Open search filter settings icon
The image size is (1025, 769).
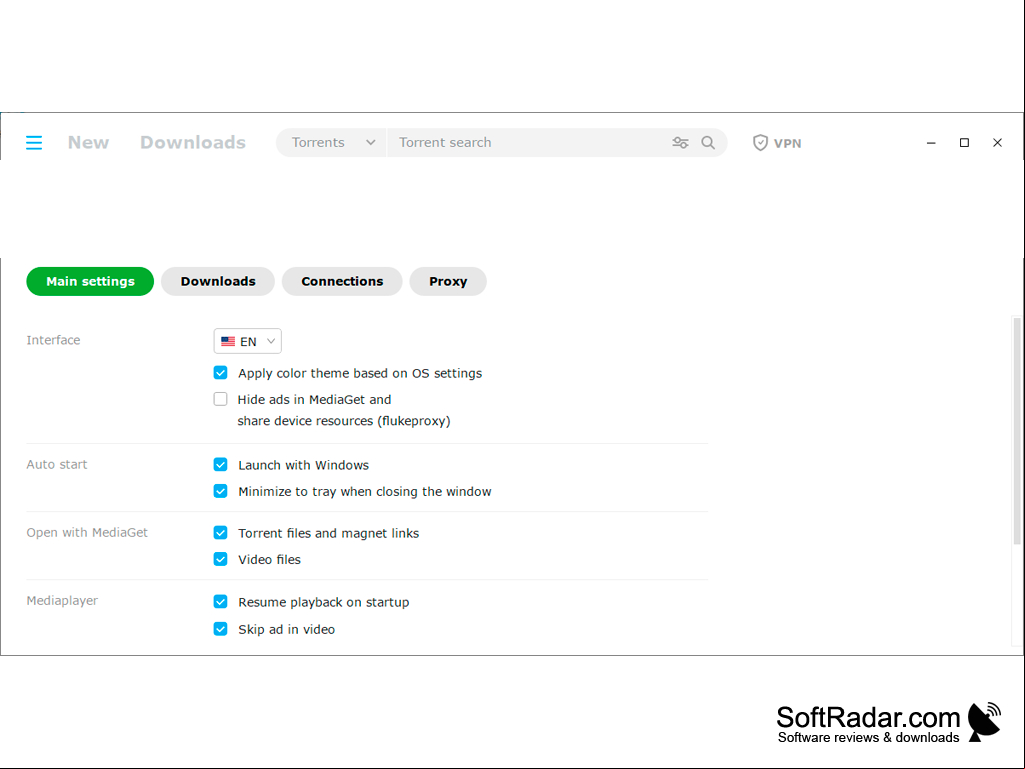681,143
